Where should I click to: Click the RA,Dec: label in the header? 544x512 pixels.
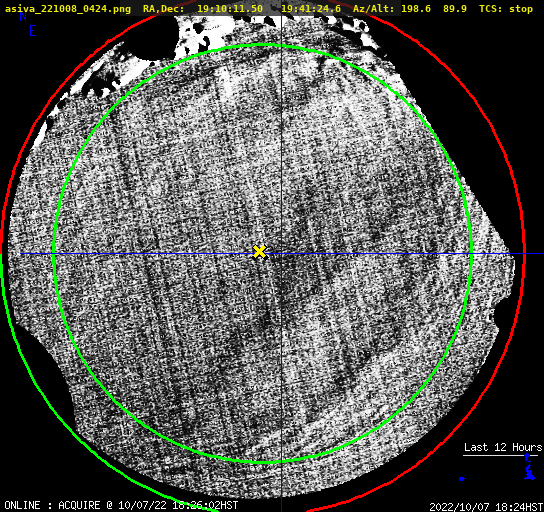(164, 9)
